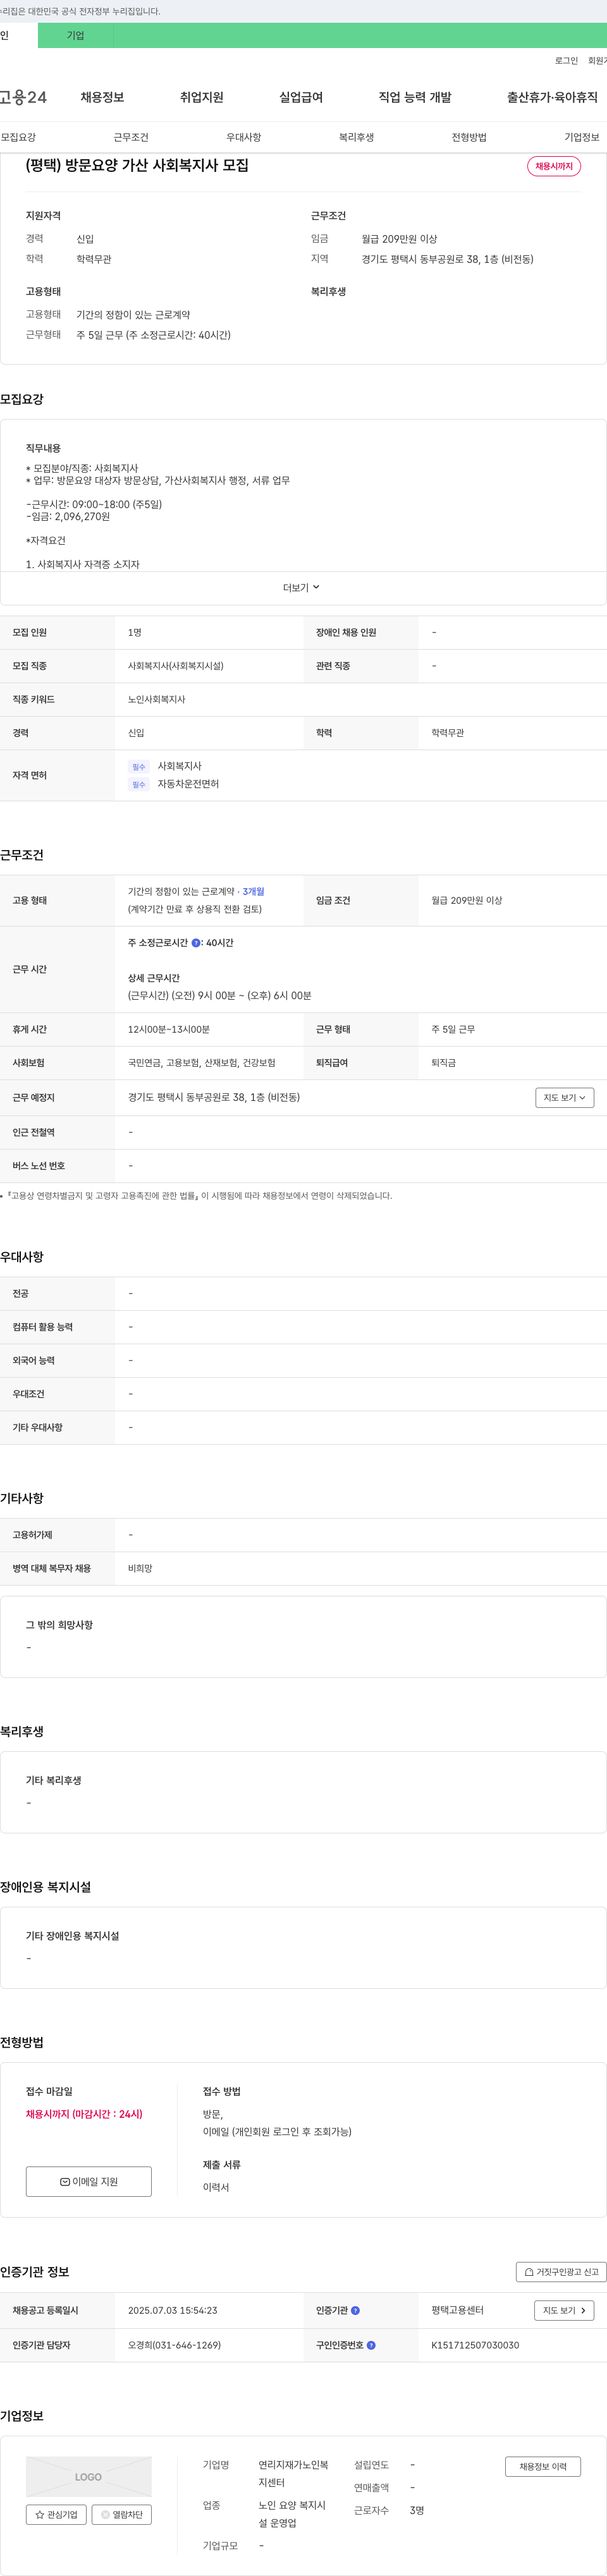The height and width of the screenshot is (2576, 607).
Task: Click 국민연금, 고용보험, 산재보험, 건강보험 cell
Action: (x=201, y=1063)
